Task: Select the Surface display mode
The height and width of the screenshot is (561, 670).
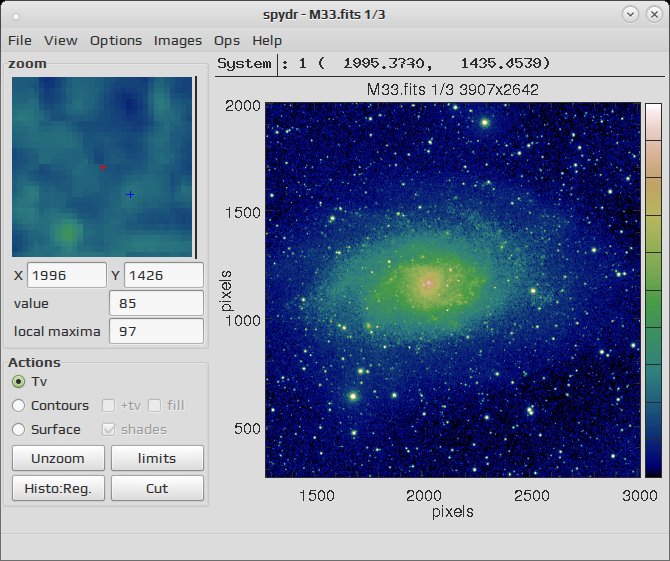Action: click(18, 429)
